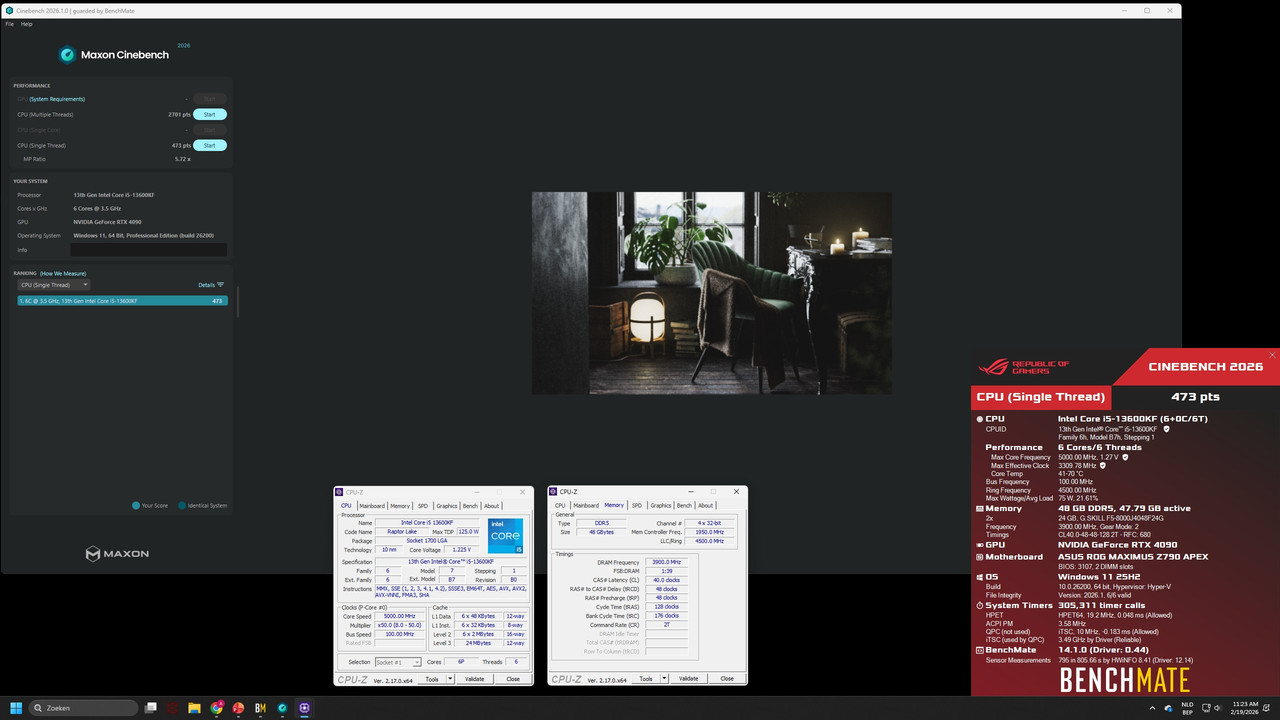Start the CPU (Multiple Threads) benchmark

[x=210, y=115]
